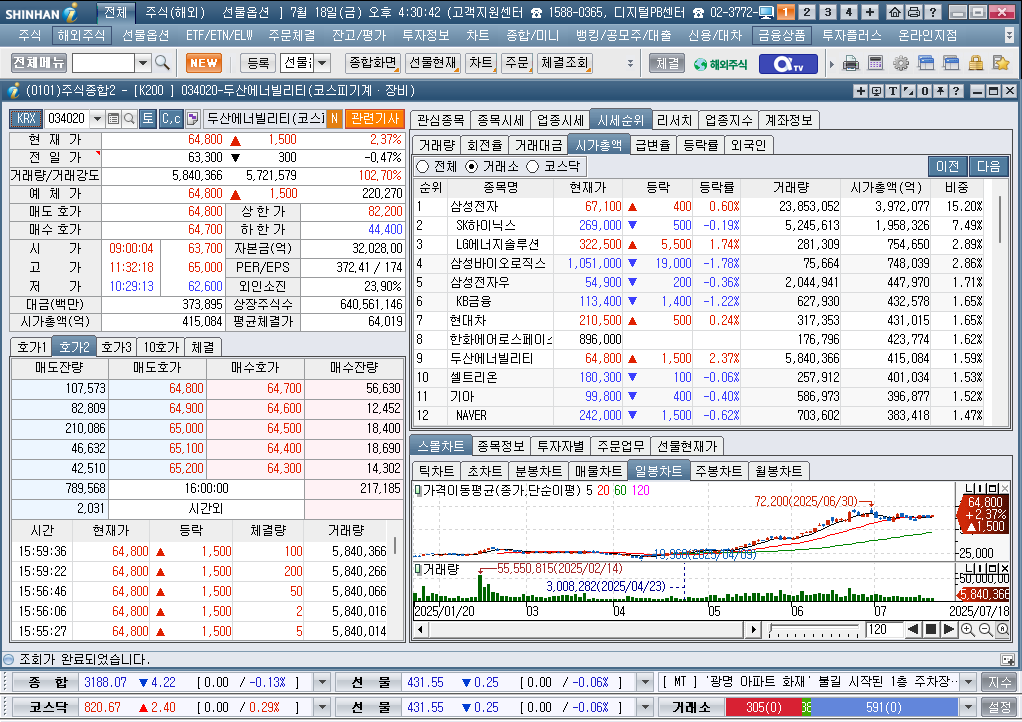Click the chart period slider track

[x=814, y=629]
